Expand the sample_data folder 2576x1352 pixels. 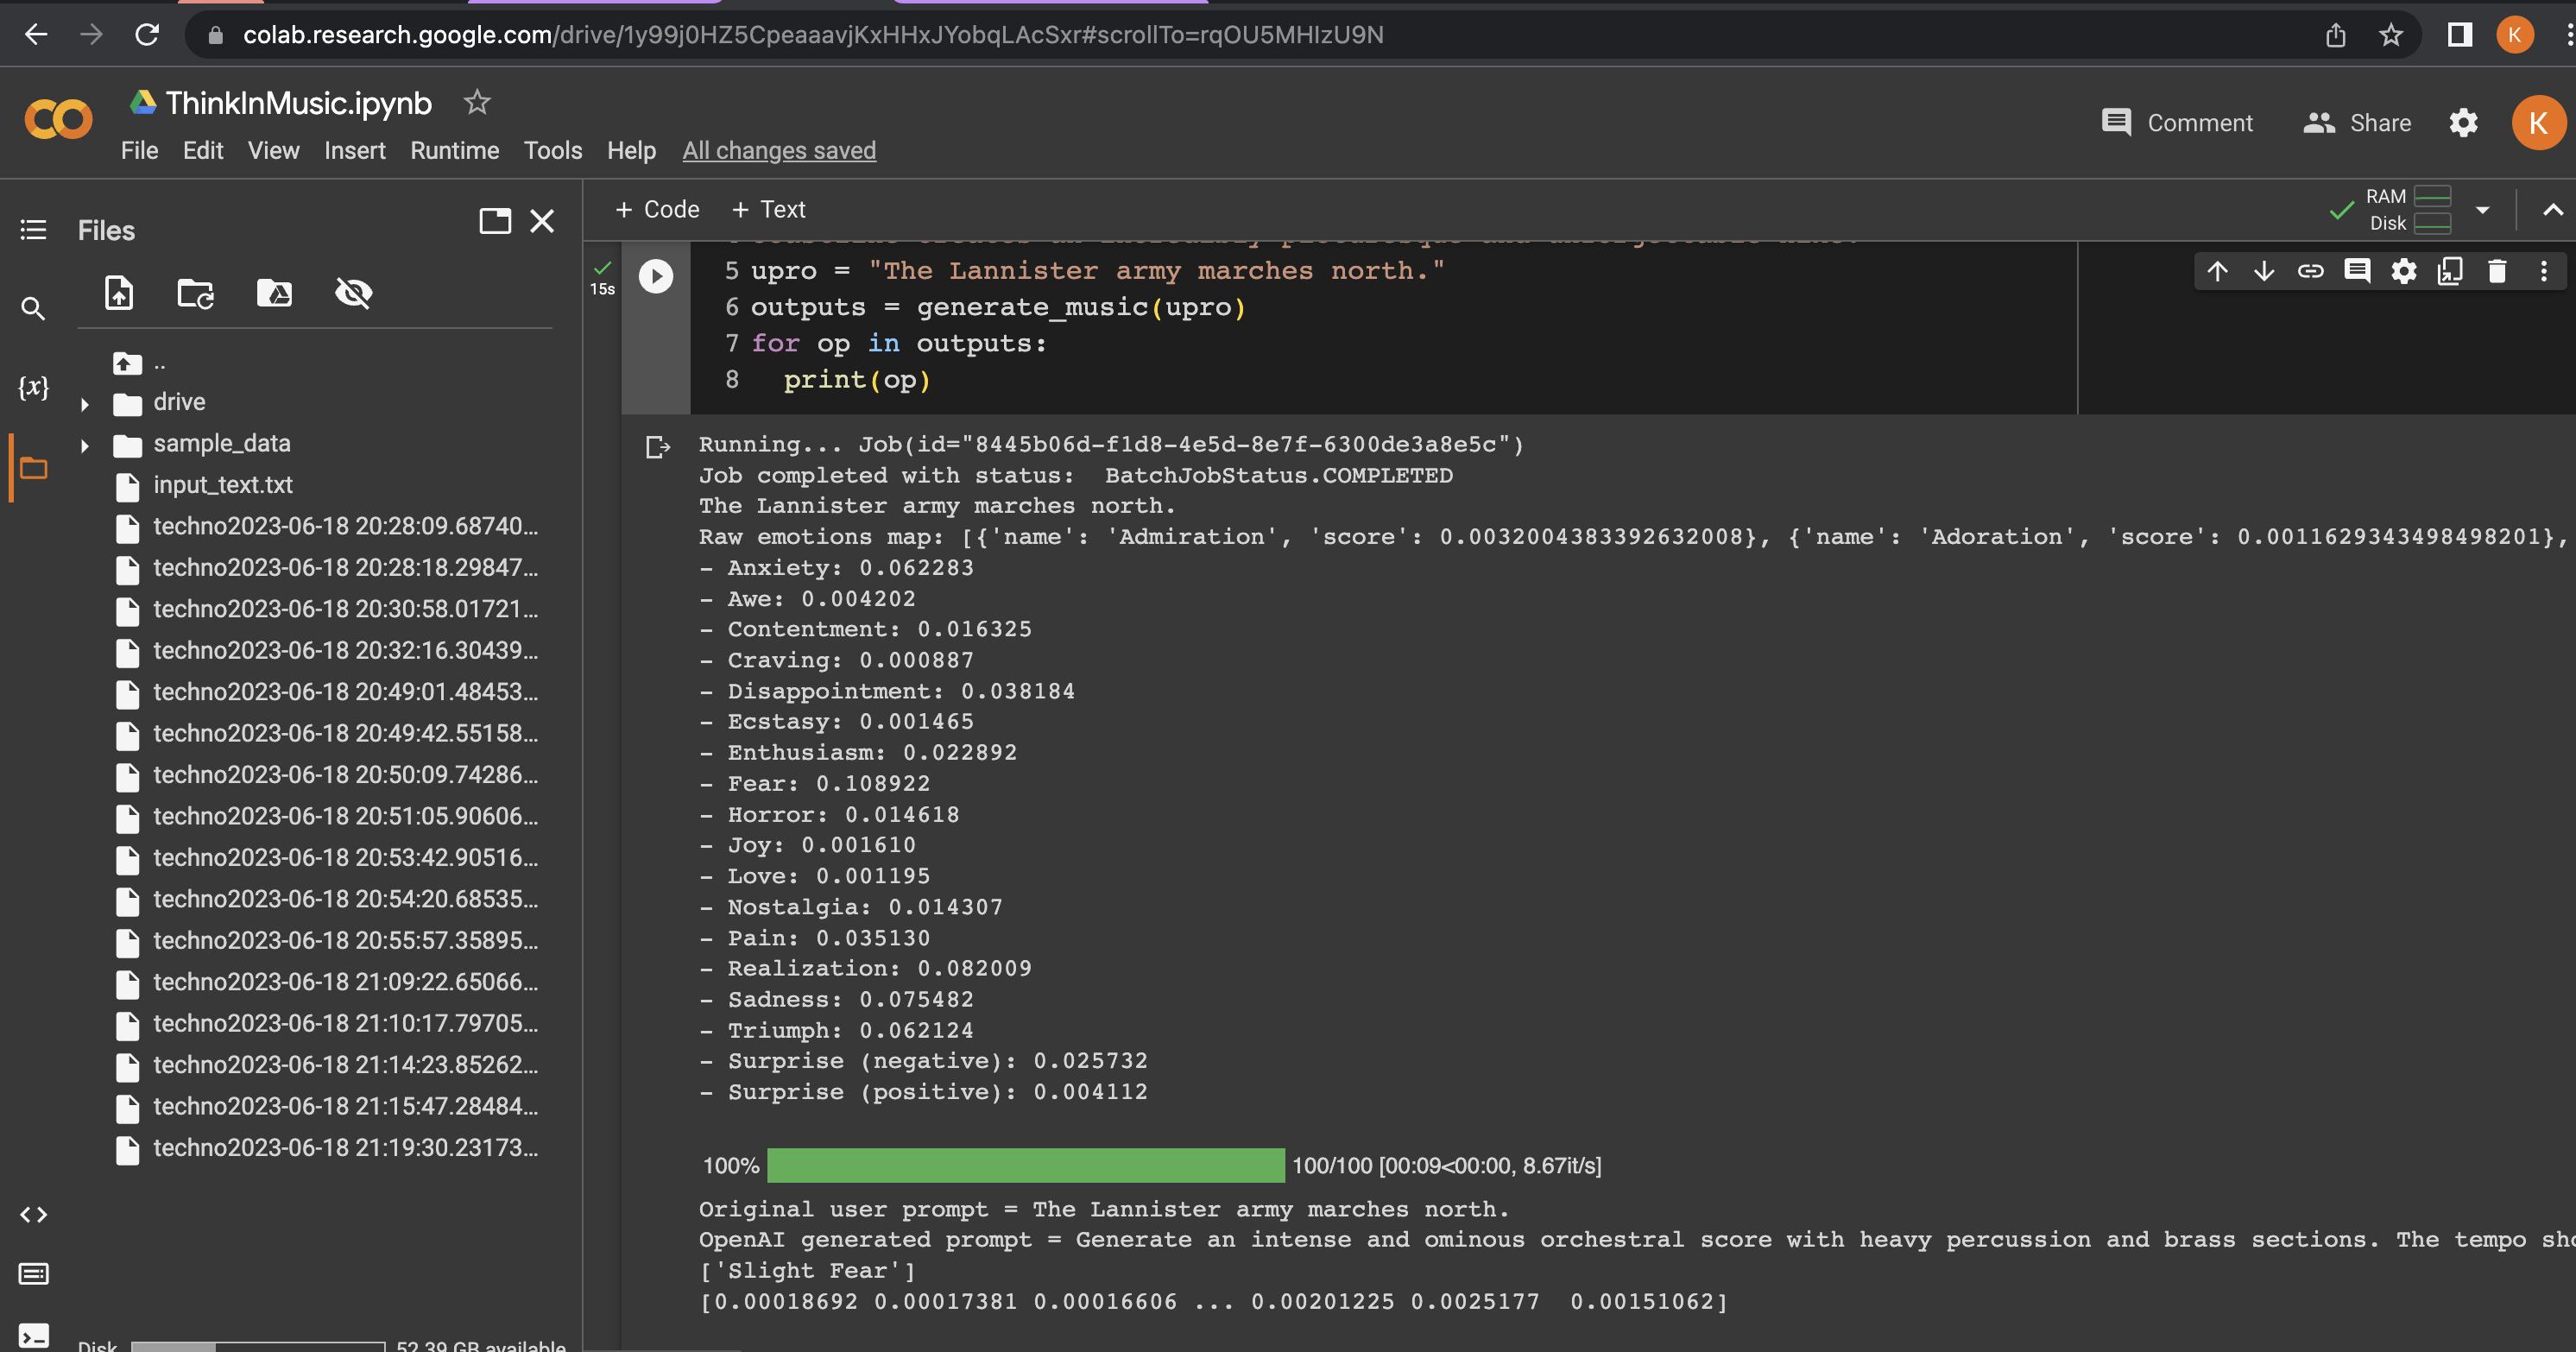coord(85,445)
